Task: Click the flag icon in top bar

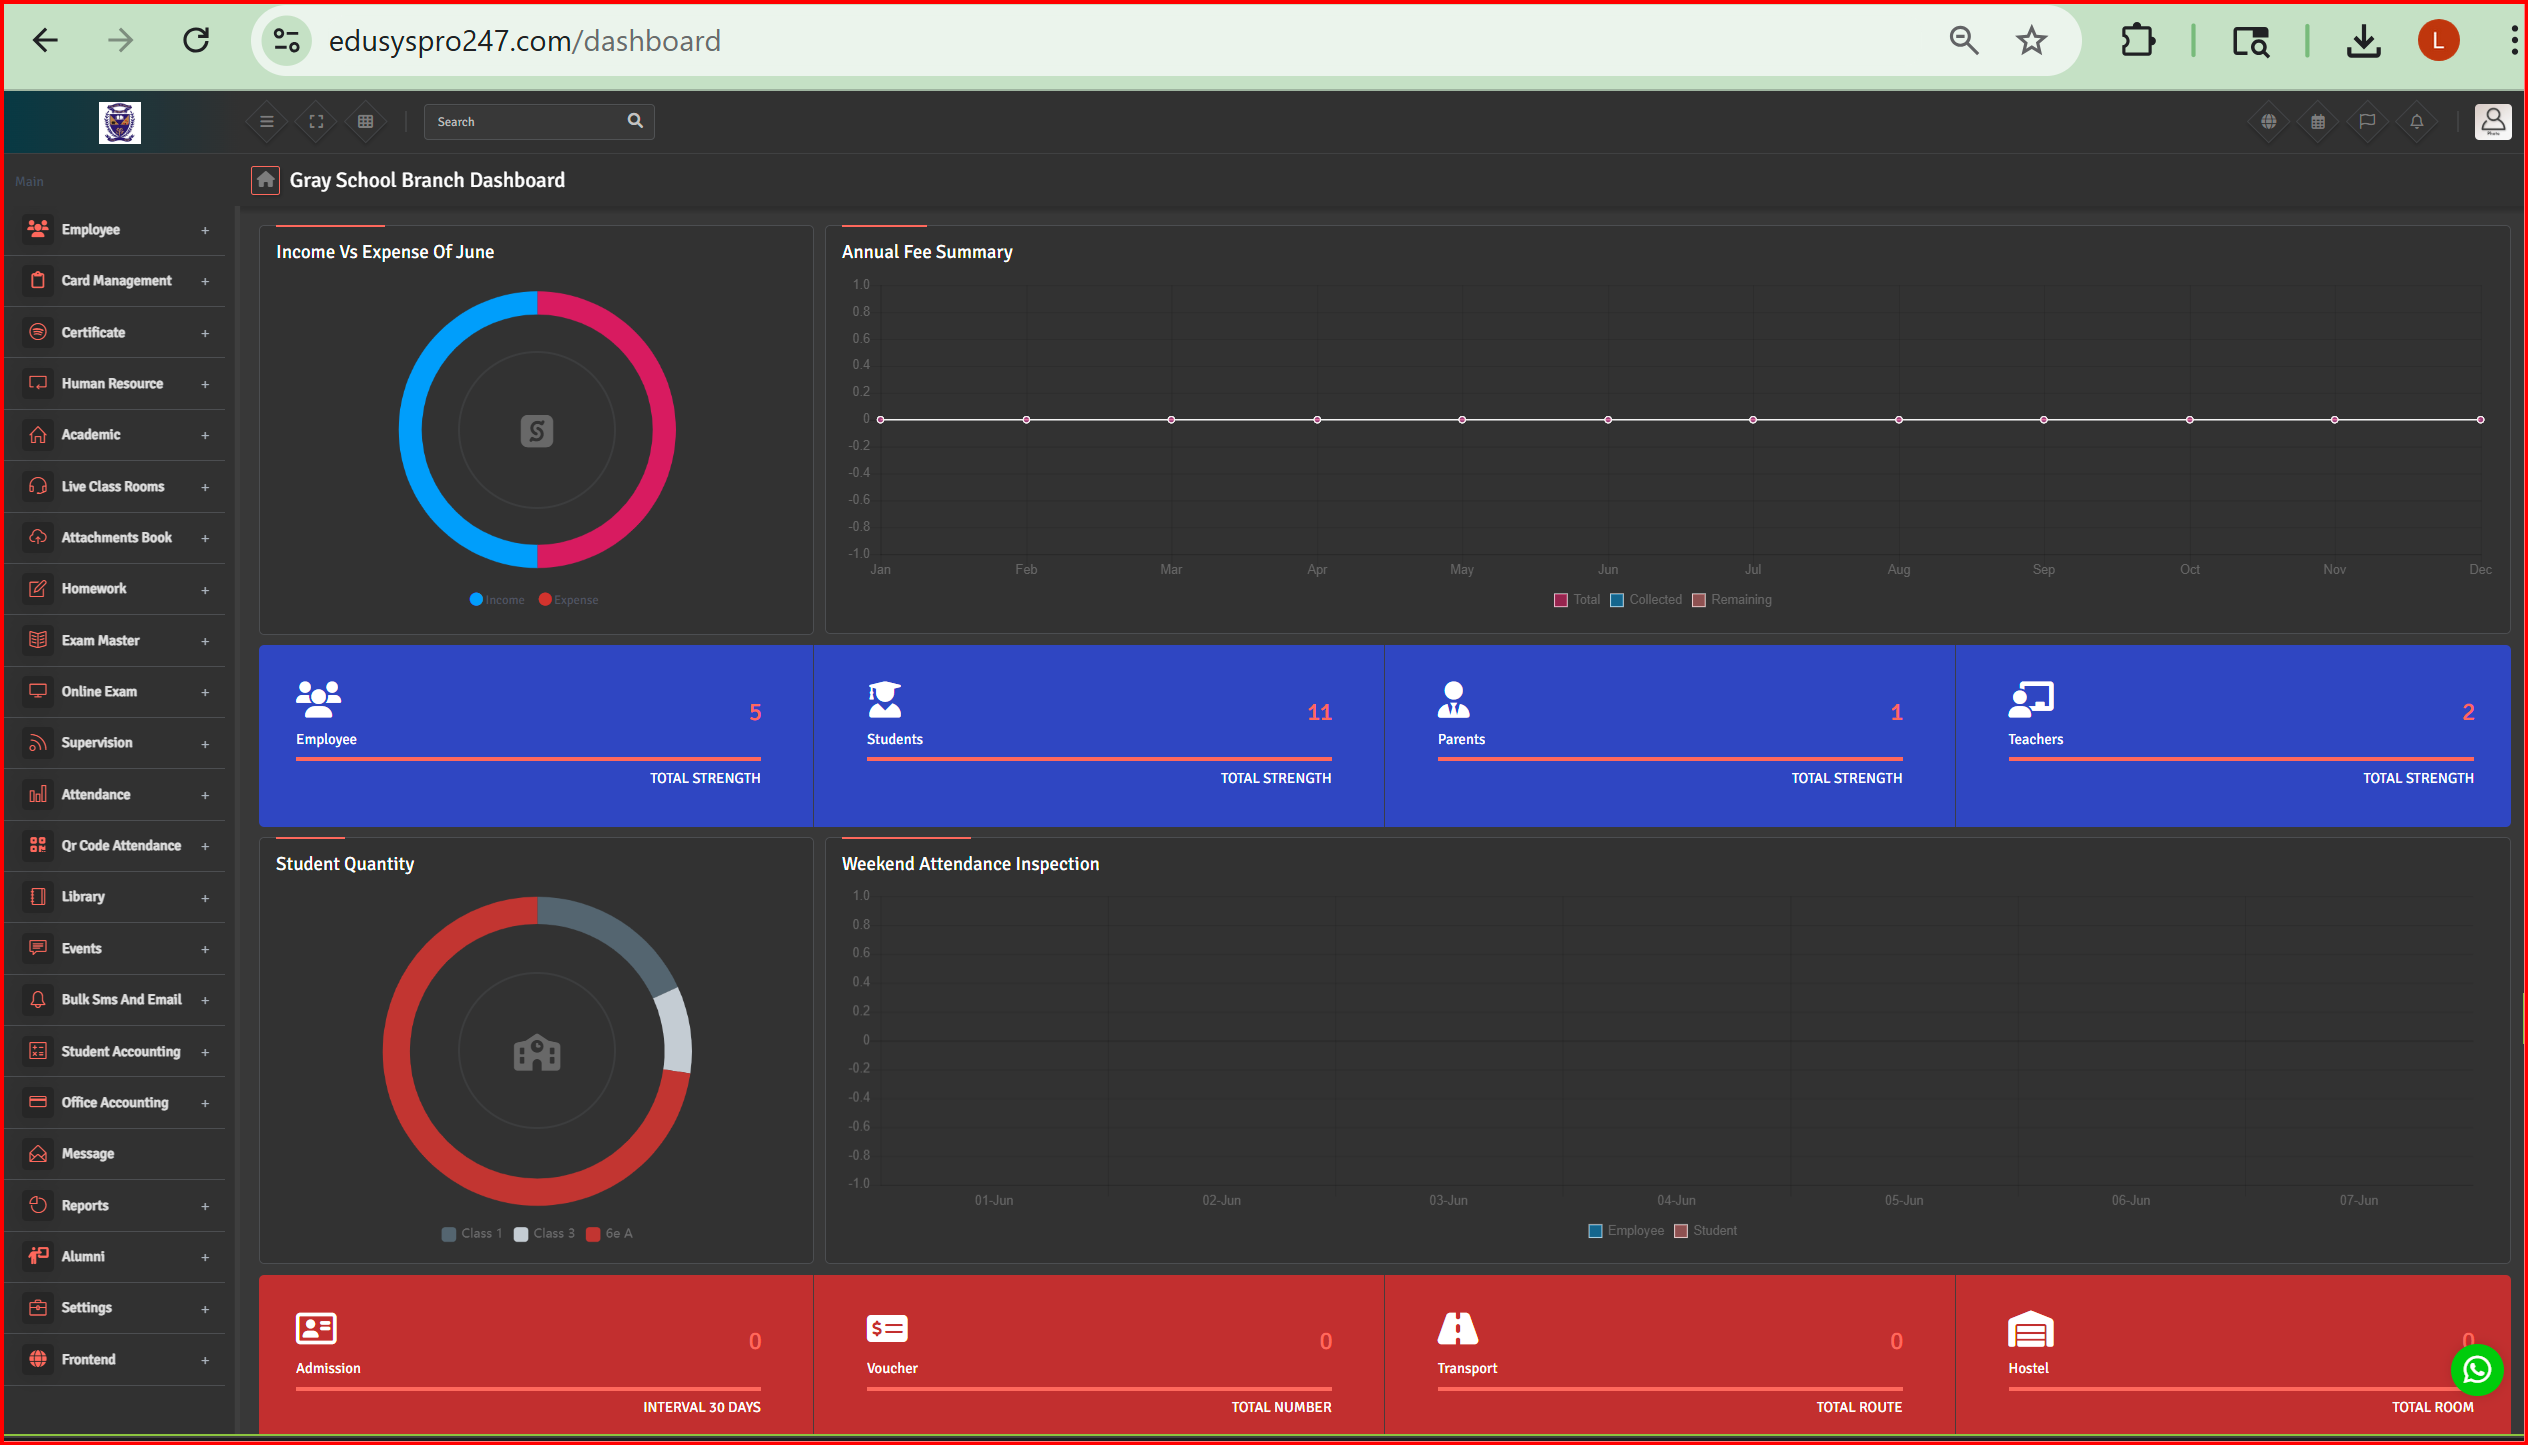Action: [2367, 121]
